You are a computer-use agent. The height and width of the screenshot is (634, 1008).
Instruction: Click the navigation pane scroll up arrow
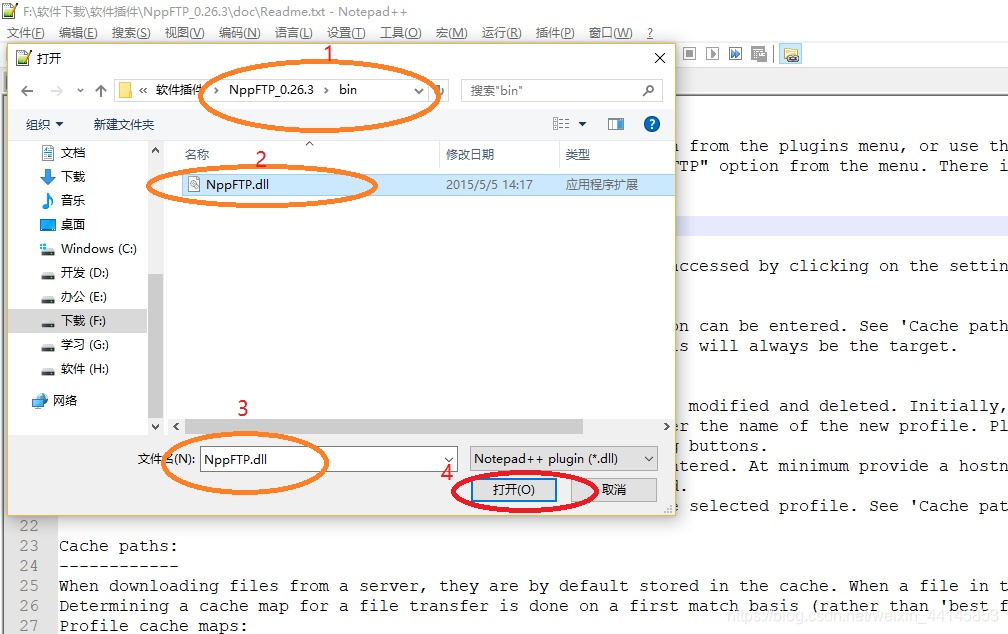(155, 150)
